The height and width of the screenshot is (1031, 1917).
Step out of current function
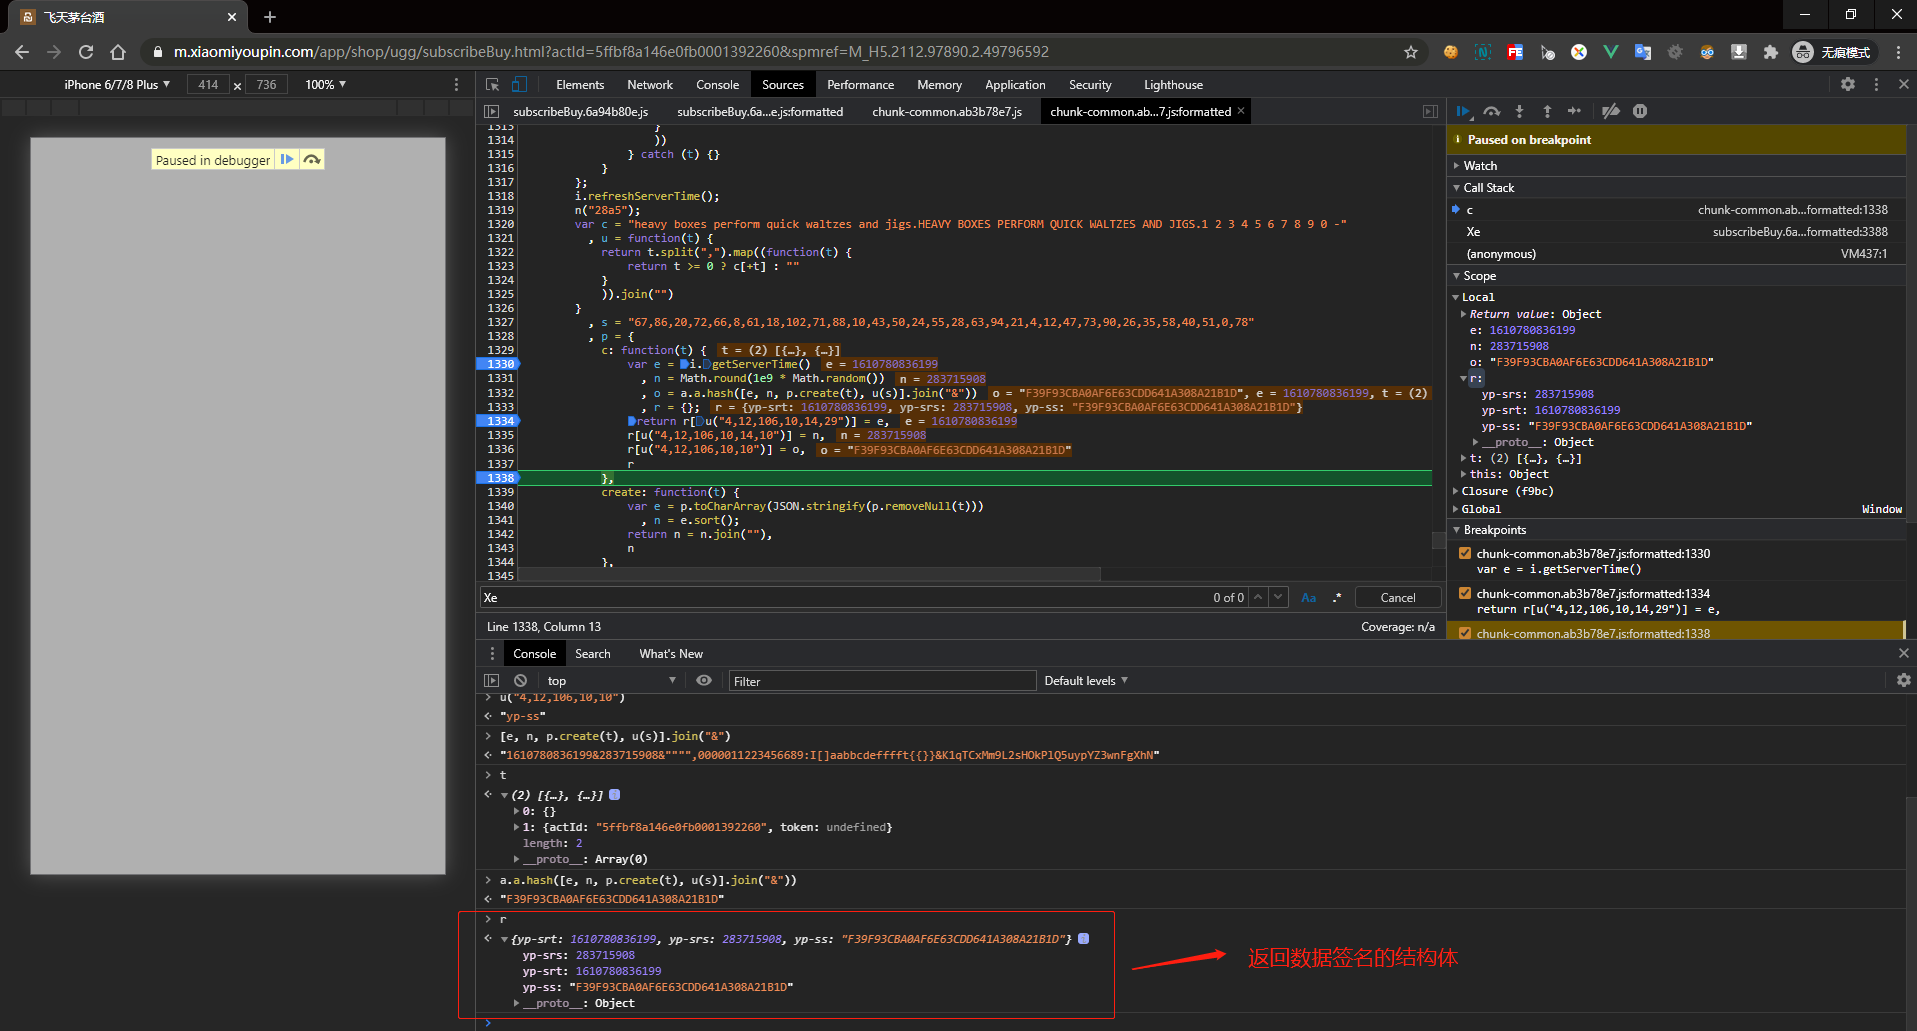point(1547,111)
